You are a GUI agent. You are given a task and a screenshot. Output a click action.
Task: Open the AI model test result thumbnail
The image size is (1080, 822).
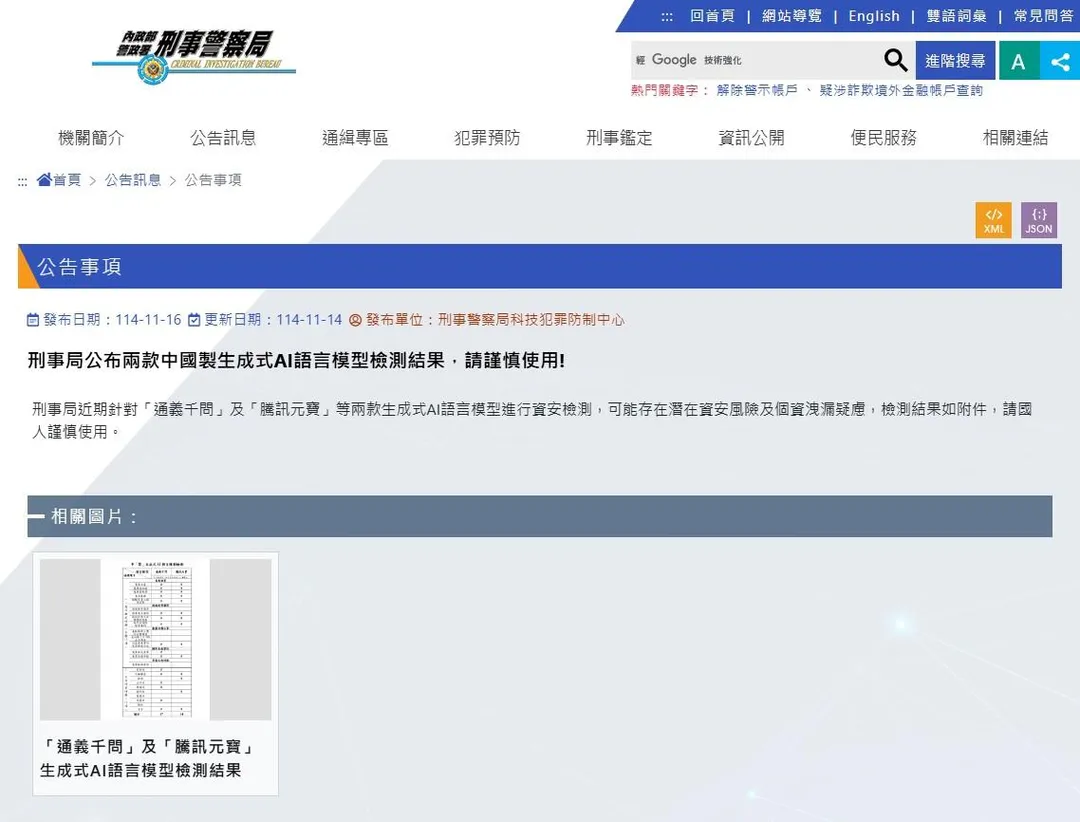156,639
